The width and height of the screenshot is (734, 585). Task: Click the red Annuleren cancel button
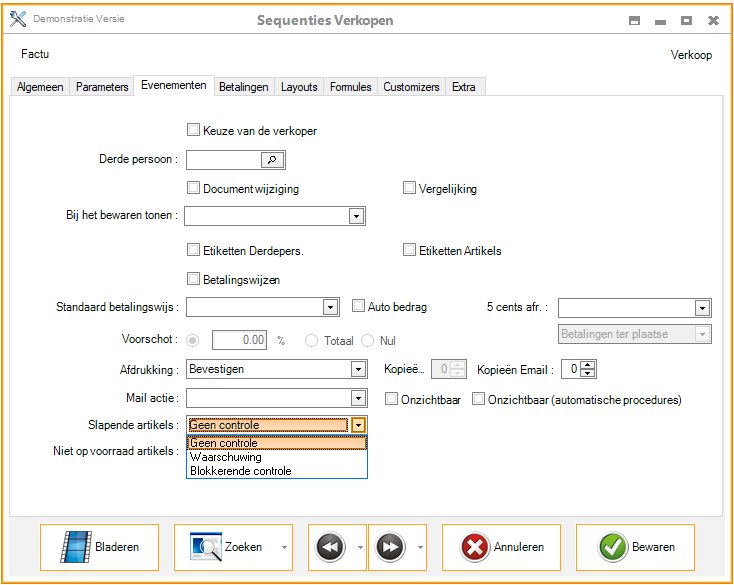coord(501,547)
